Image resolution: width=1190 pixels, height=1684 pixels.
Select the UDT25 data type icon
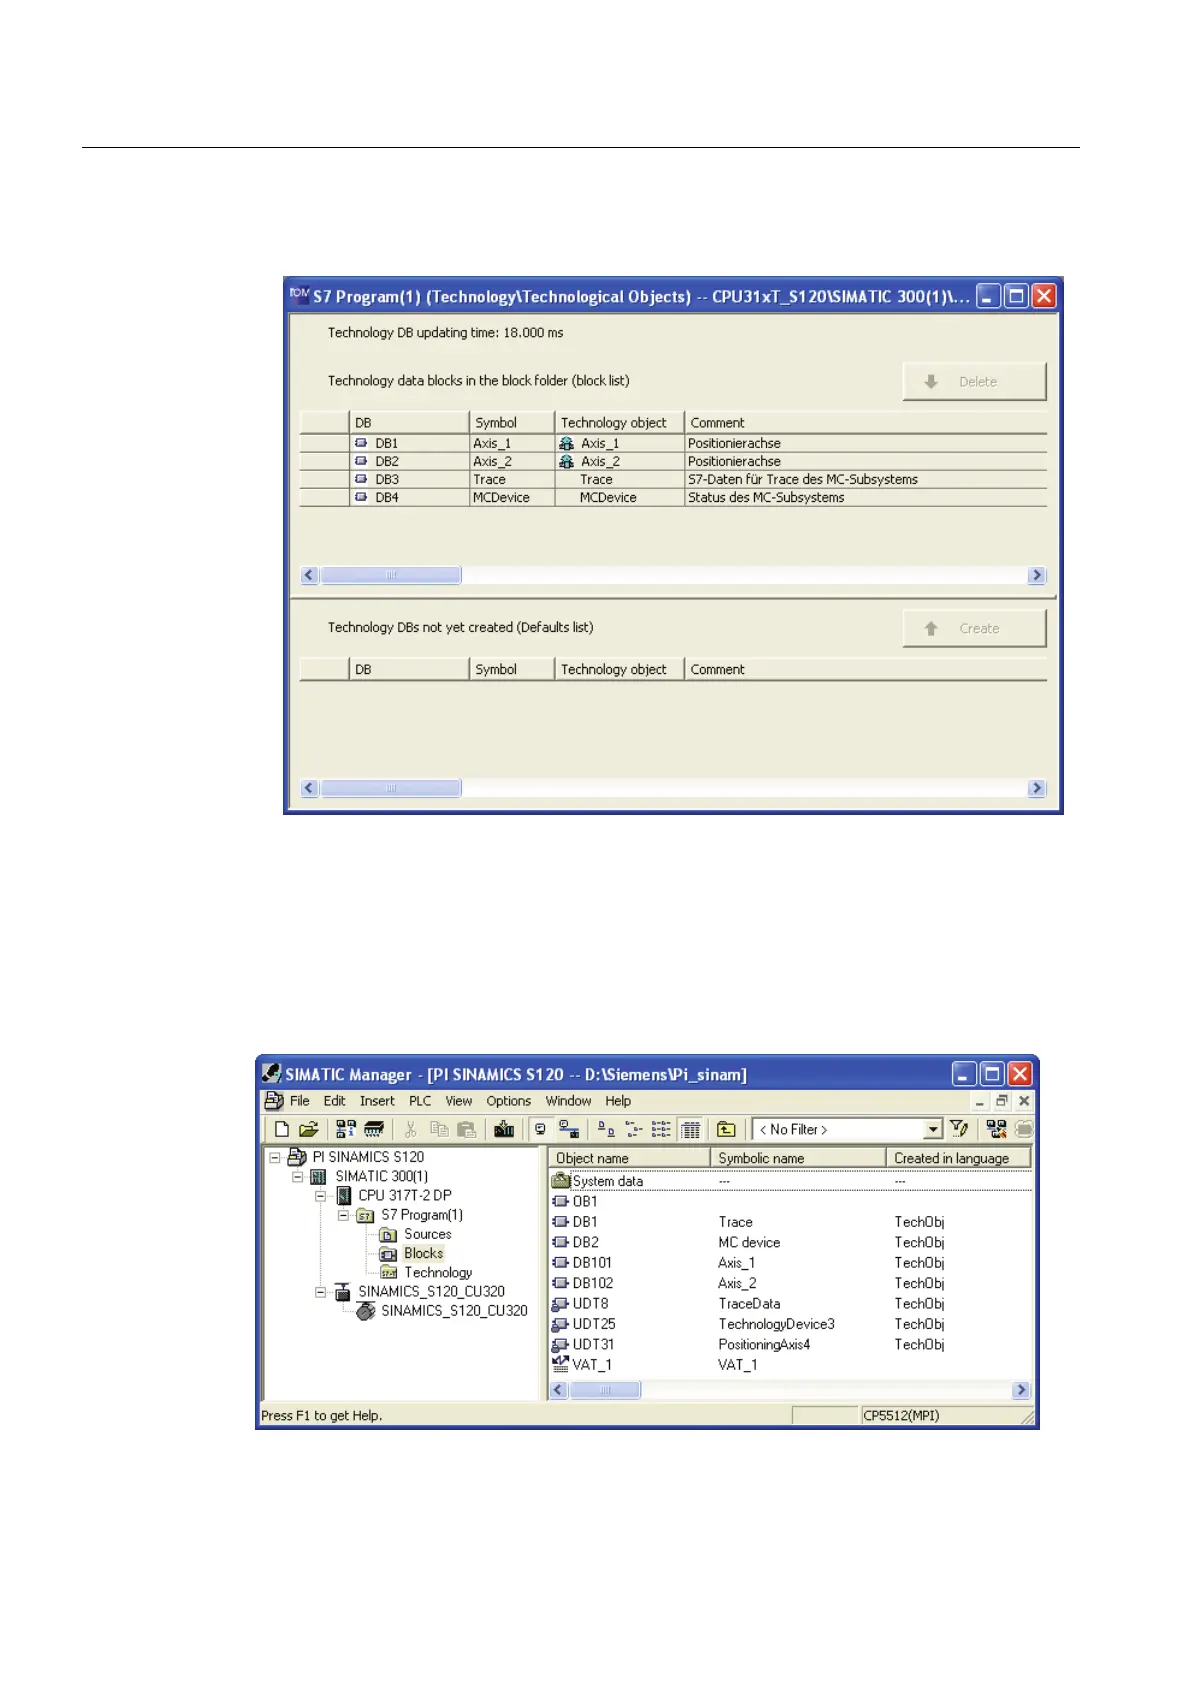pos(561,1324)
